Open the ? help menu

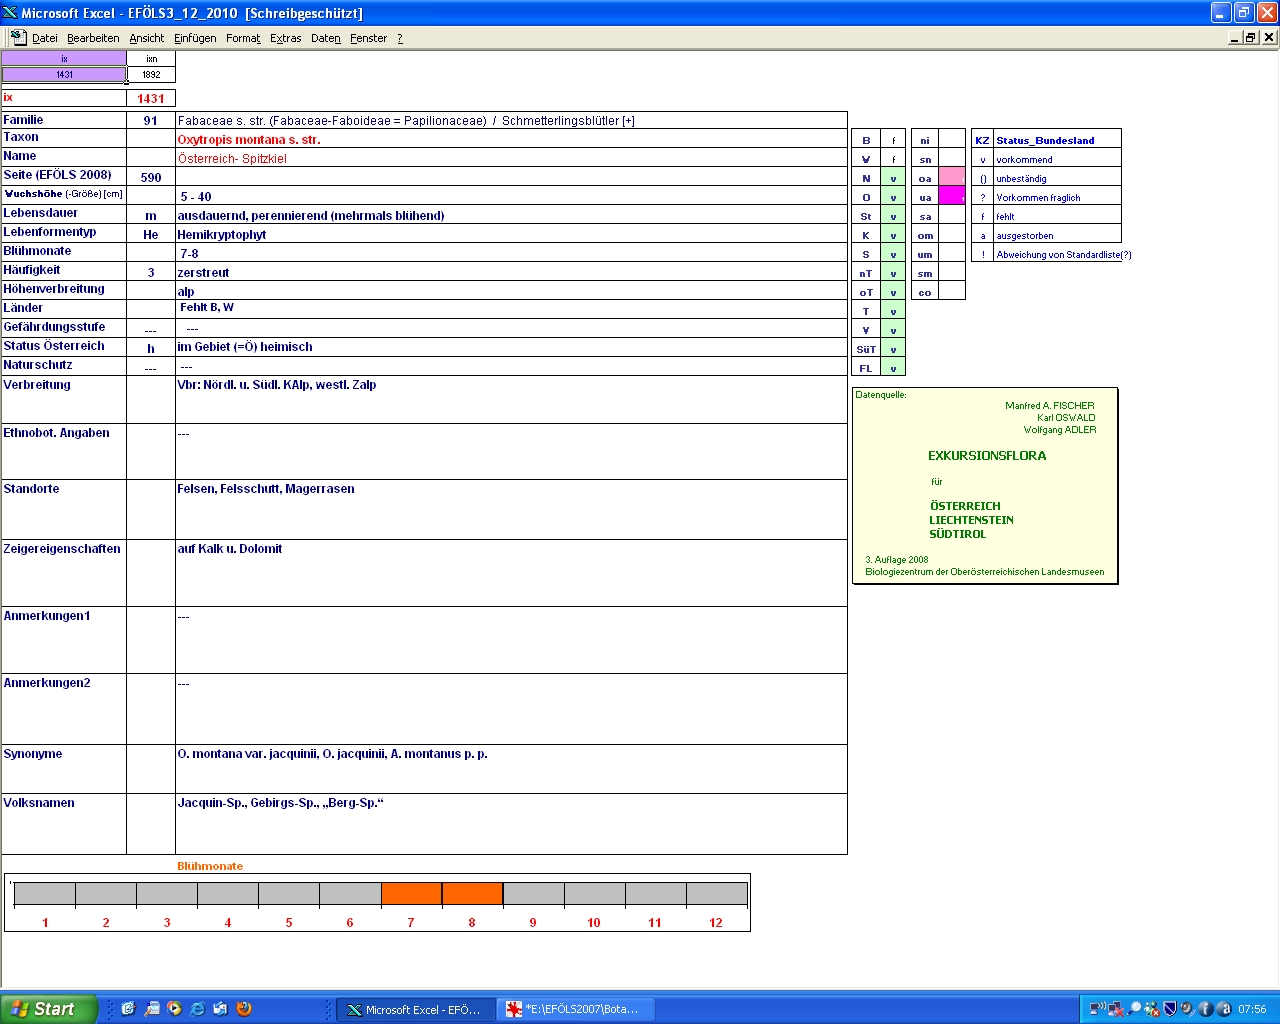tap(400, 38)
